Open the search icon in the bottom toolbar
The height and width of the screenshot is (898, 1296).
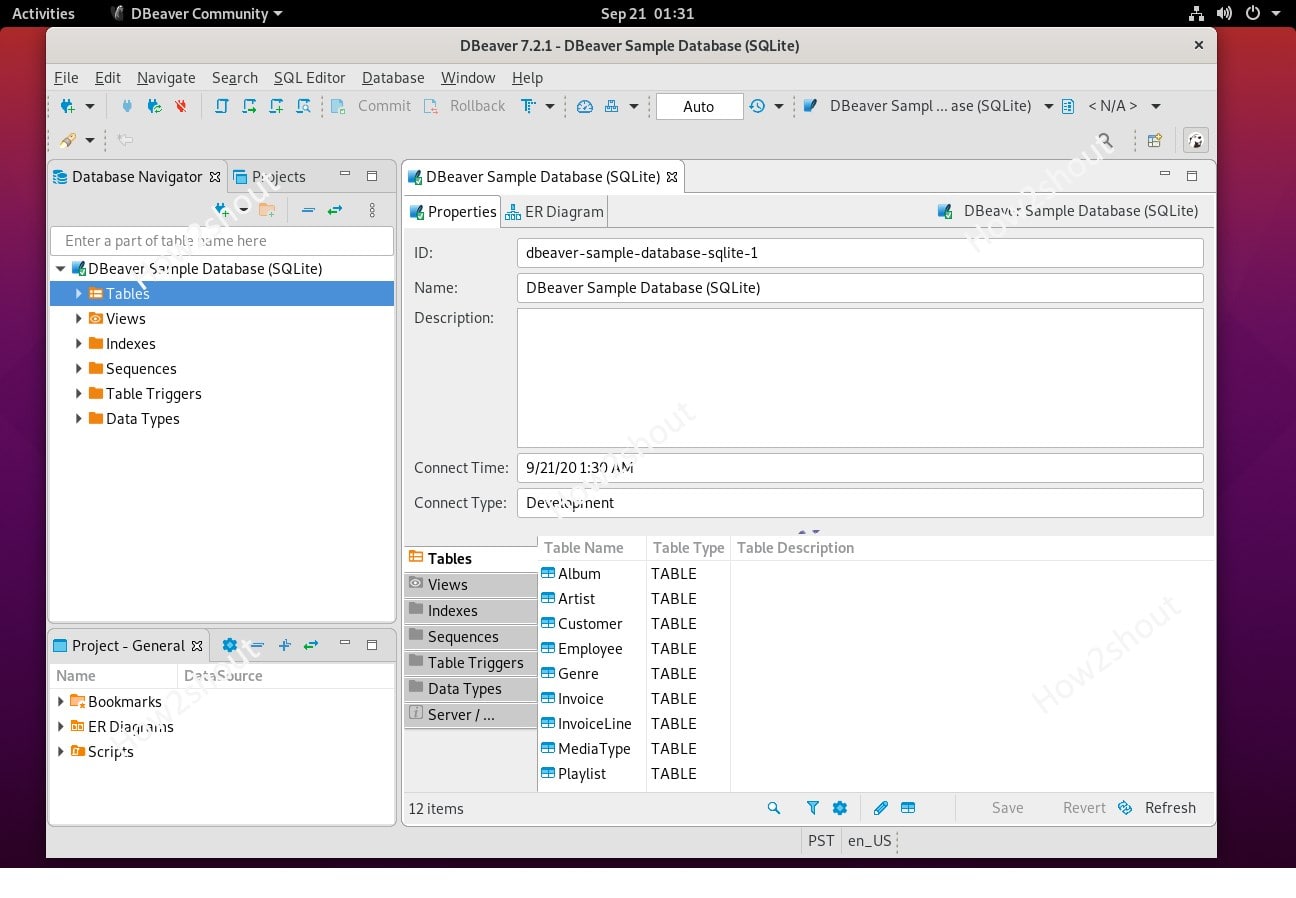pos(774,807)
